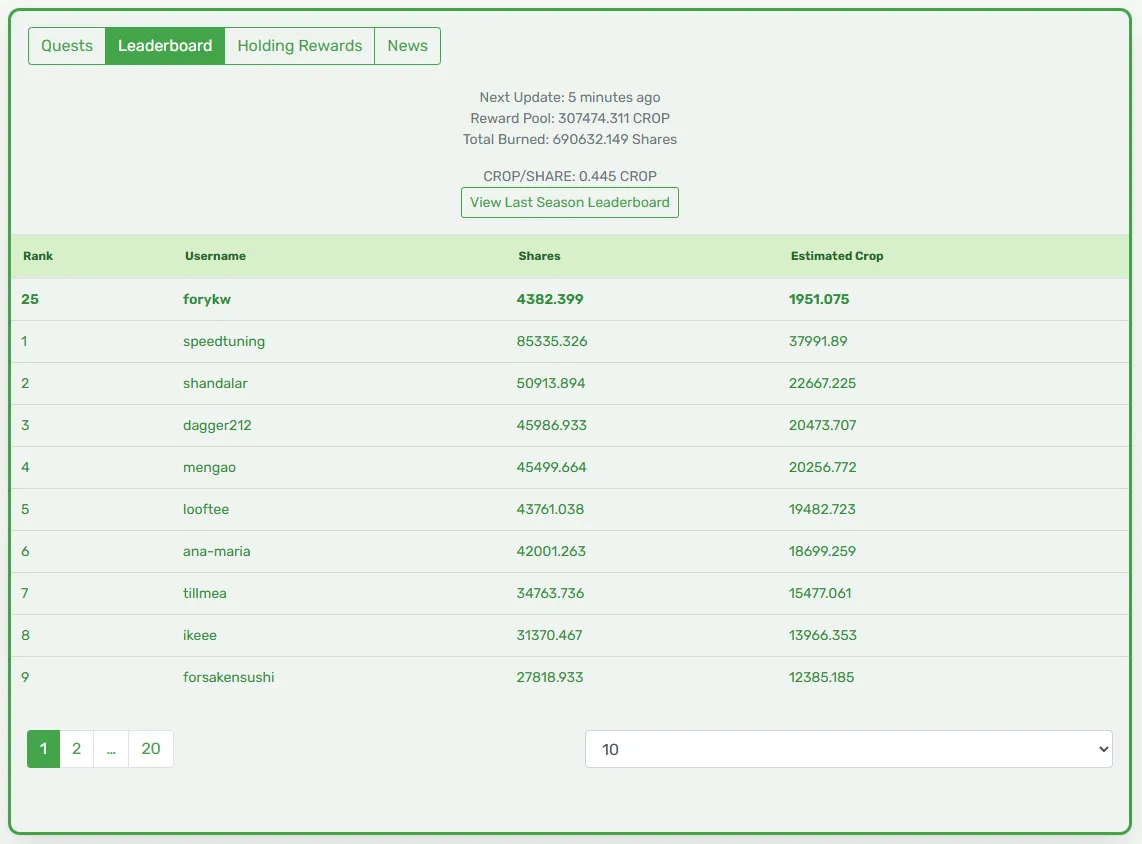Select the highlighted forykw row
This screenshot has height=844, width=1142.
[570, 299]
